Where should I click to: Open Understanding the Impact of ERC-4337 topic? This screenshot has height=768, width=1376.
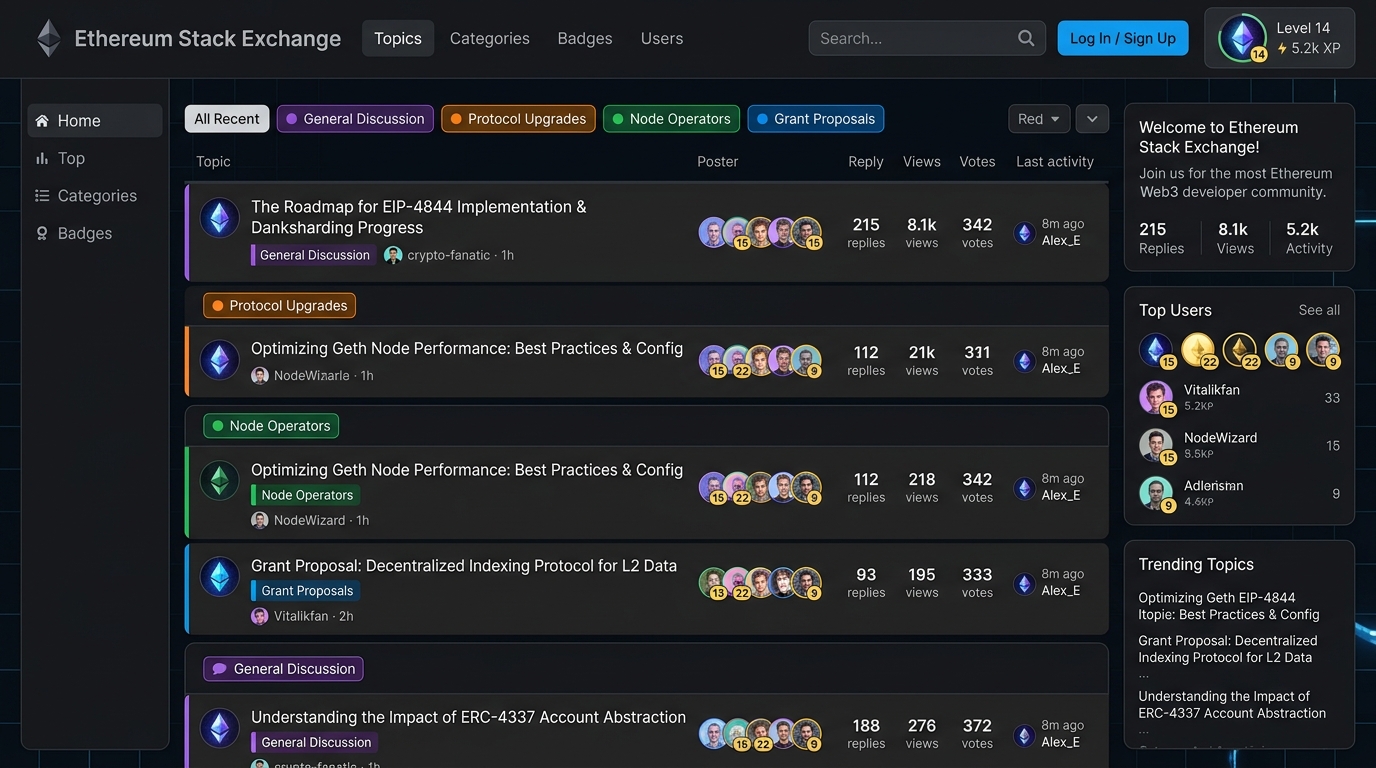(468, 717)
